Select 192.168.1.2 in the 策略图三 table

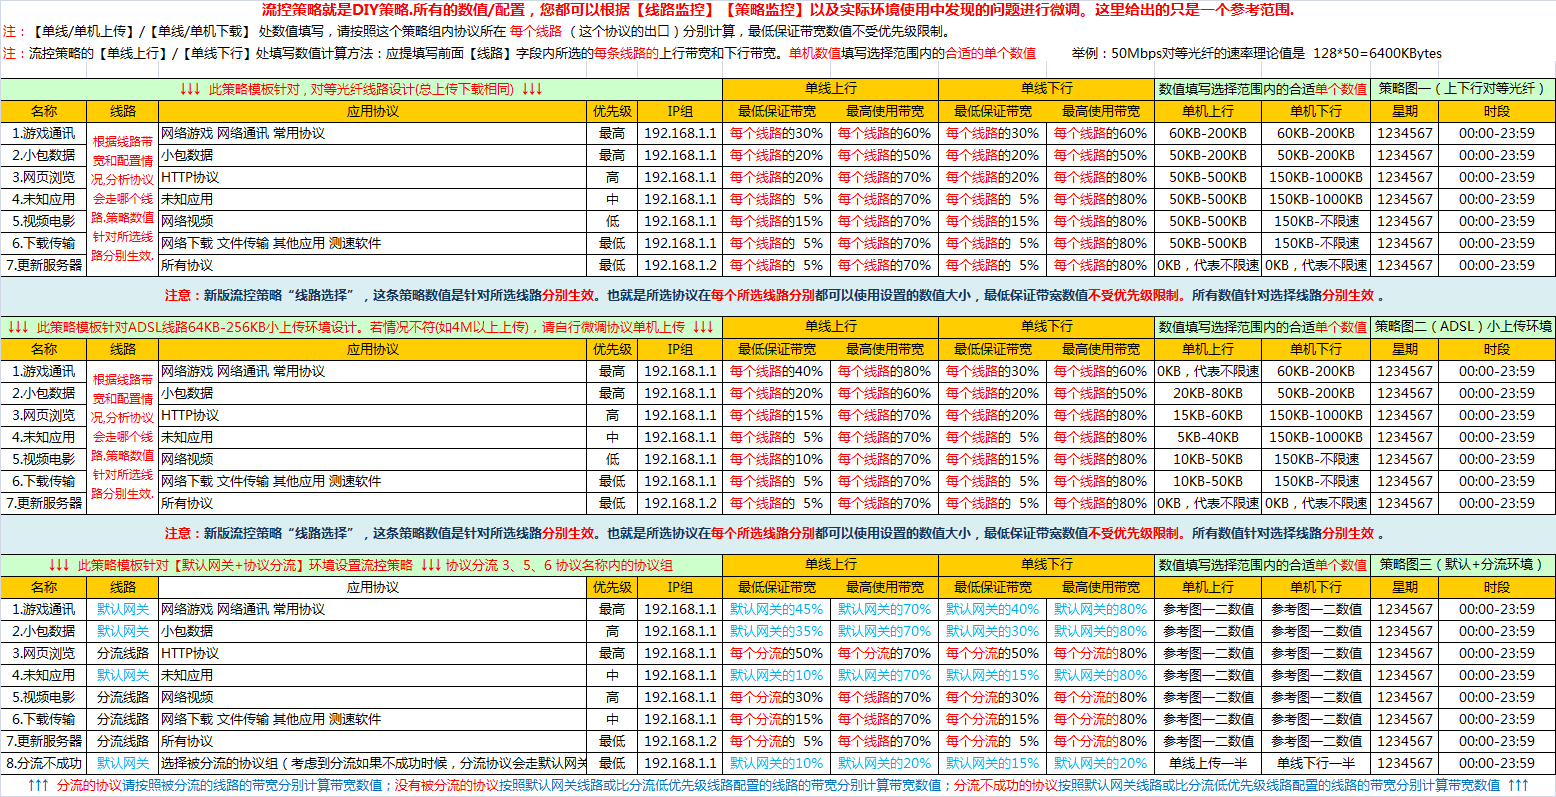click(x=680, y=741)
